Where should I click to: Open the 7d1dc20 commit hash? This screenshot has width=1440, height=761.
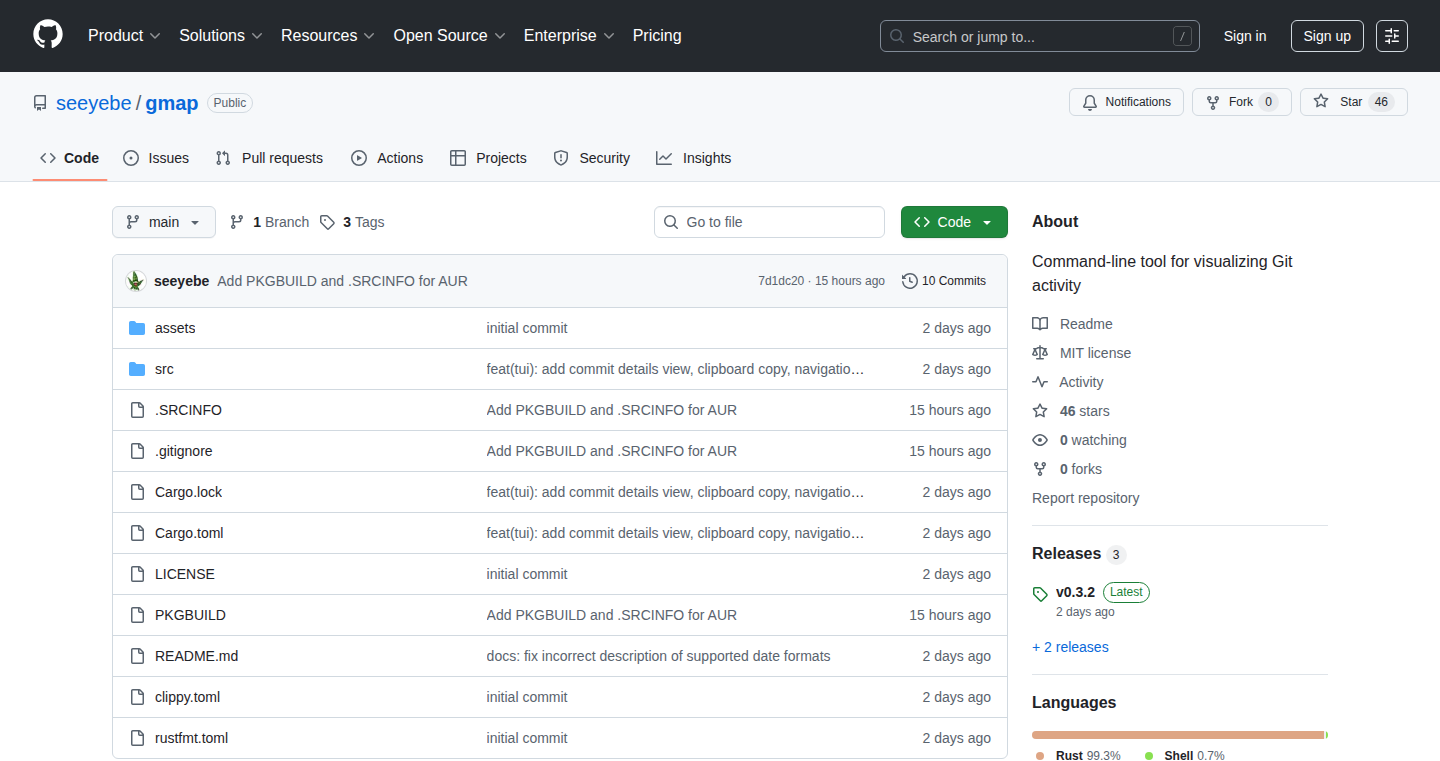click(x=780, y=281)
